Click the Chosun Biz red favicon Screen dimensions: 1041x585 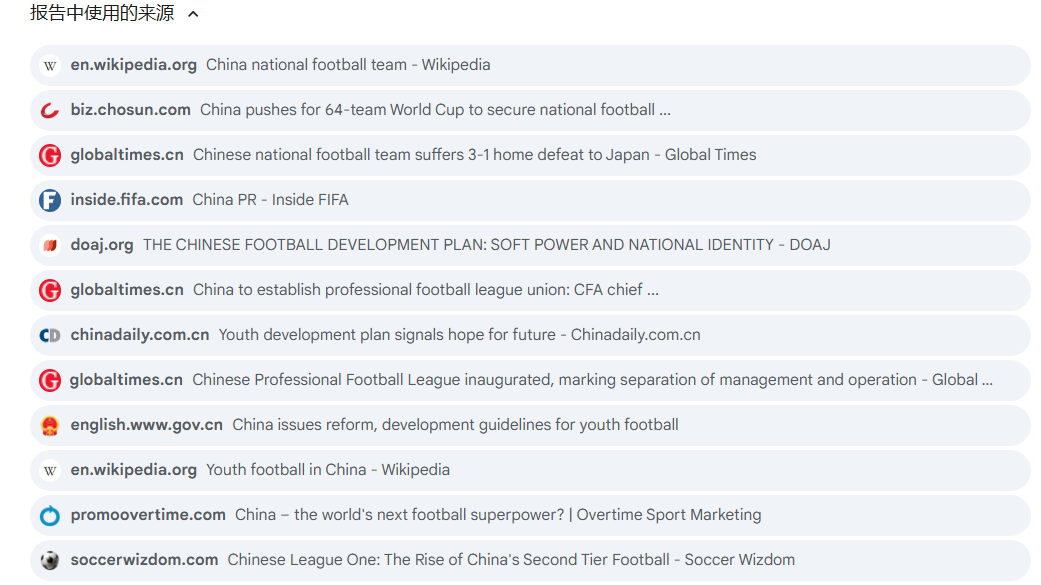click(x=50, y=110)
